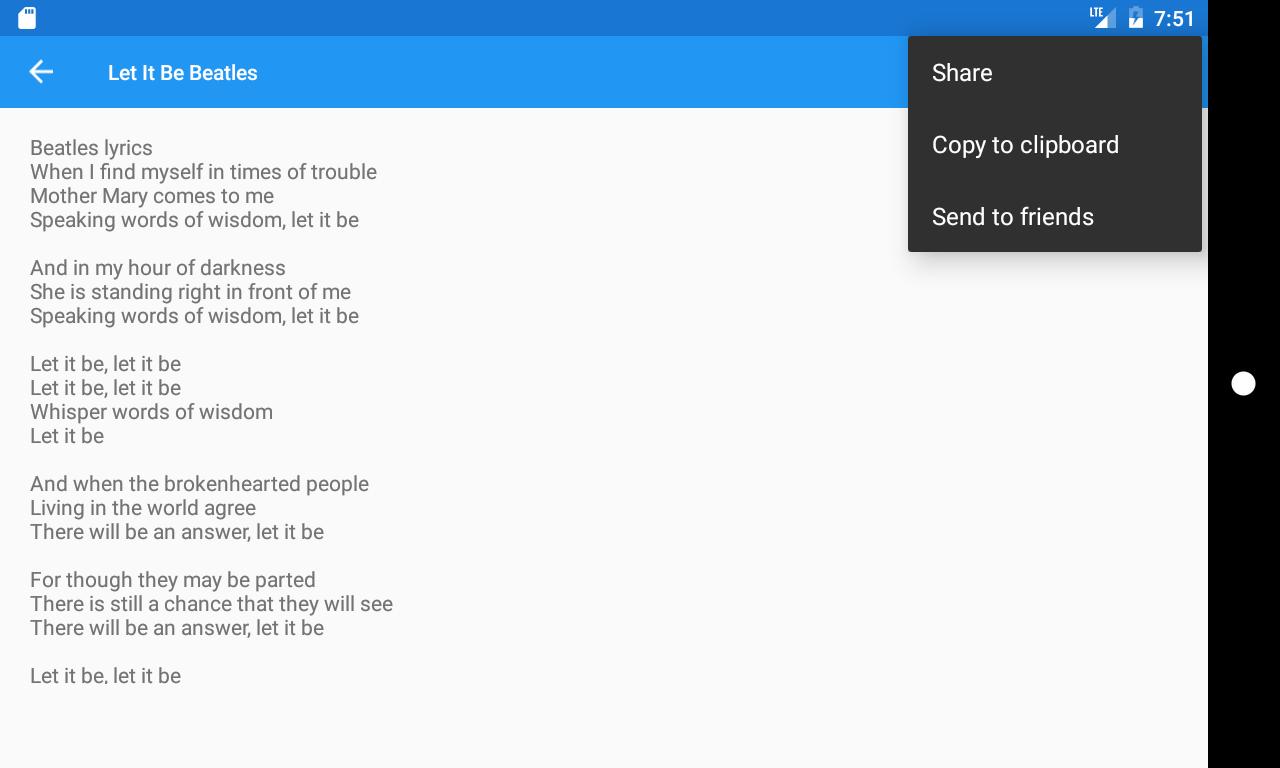Tap the 7:51 clock in status bar
The image size is (1280, 768).
[1174, 18]
